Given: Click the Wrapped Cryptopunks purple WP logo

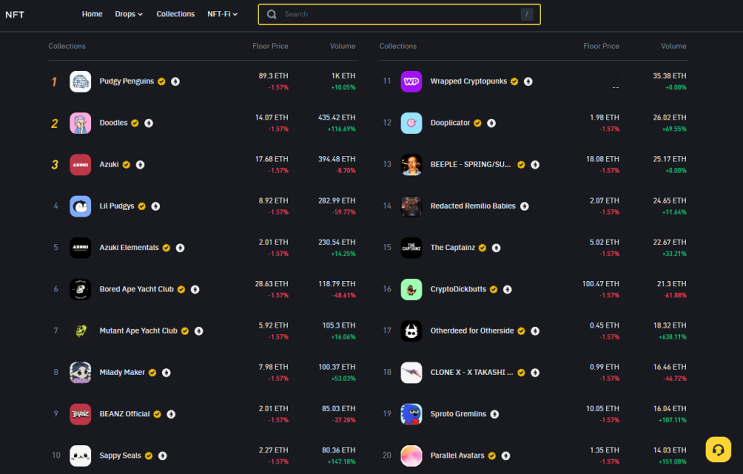Looking at the screenshot, I should tap(411, 82).
